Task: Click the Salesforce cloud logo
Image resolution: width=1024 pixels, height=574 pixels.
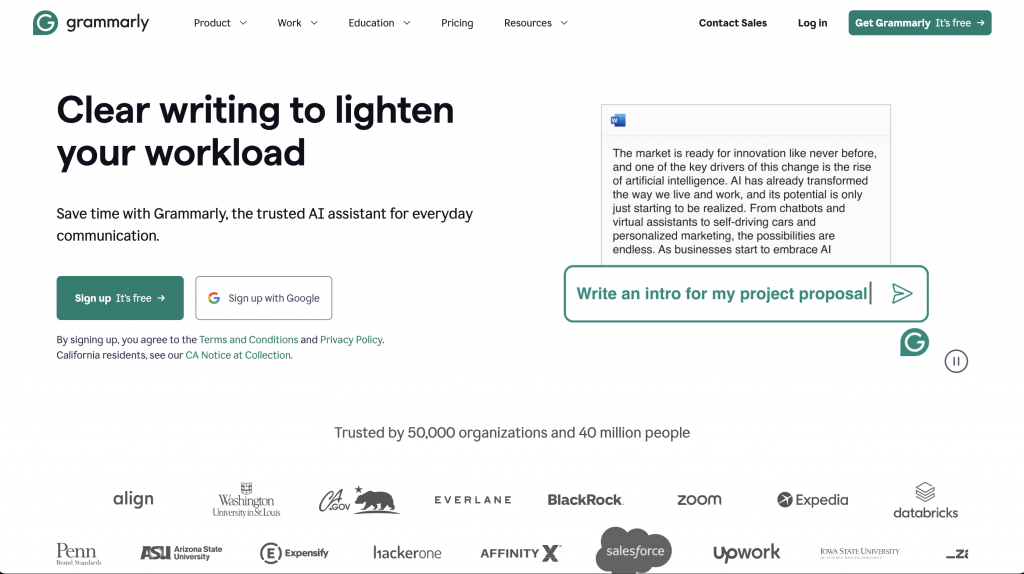Action: (x=633, y=550)
